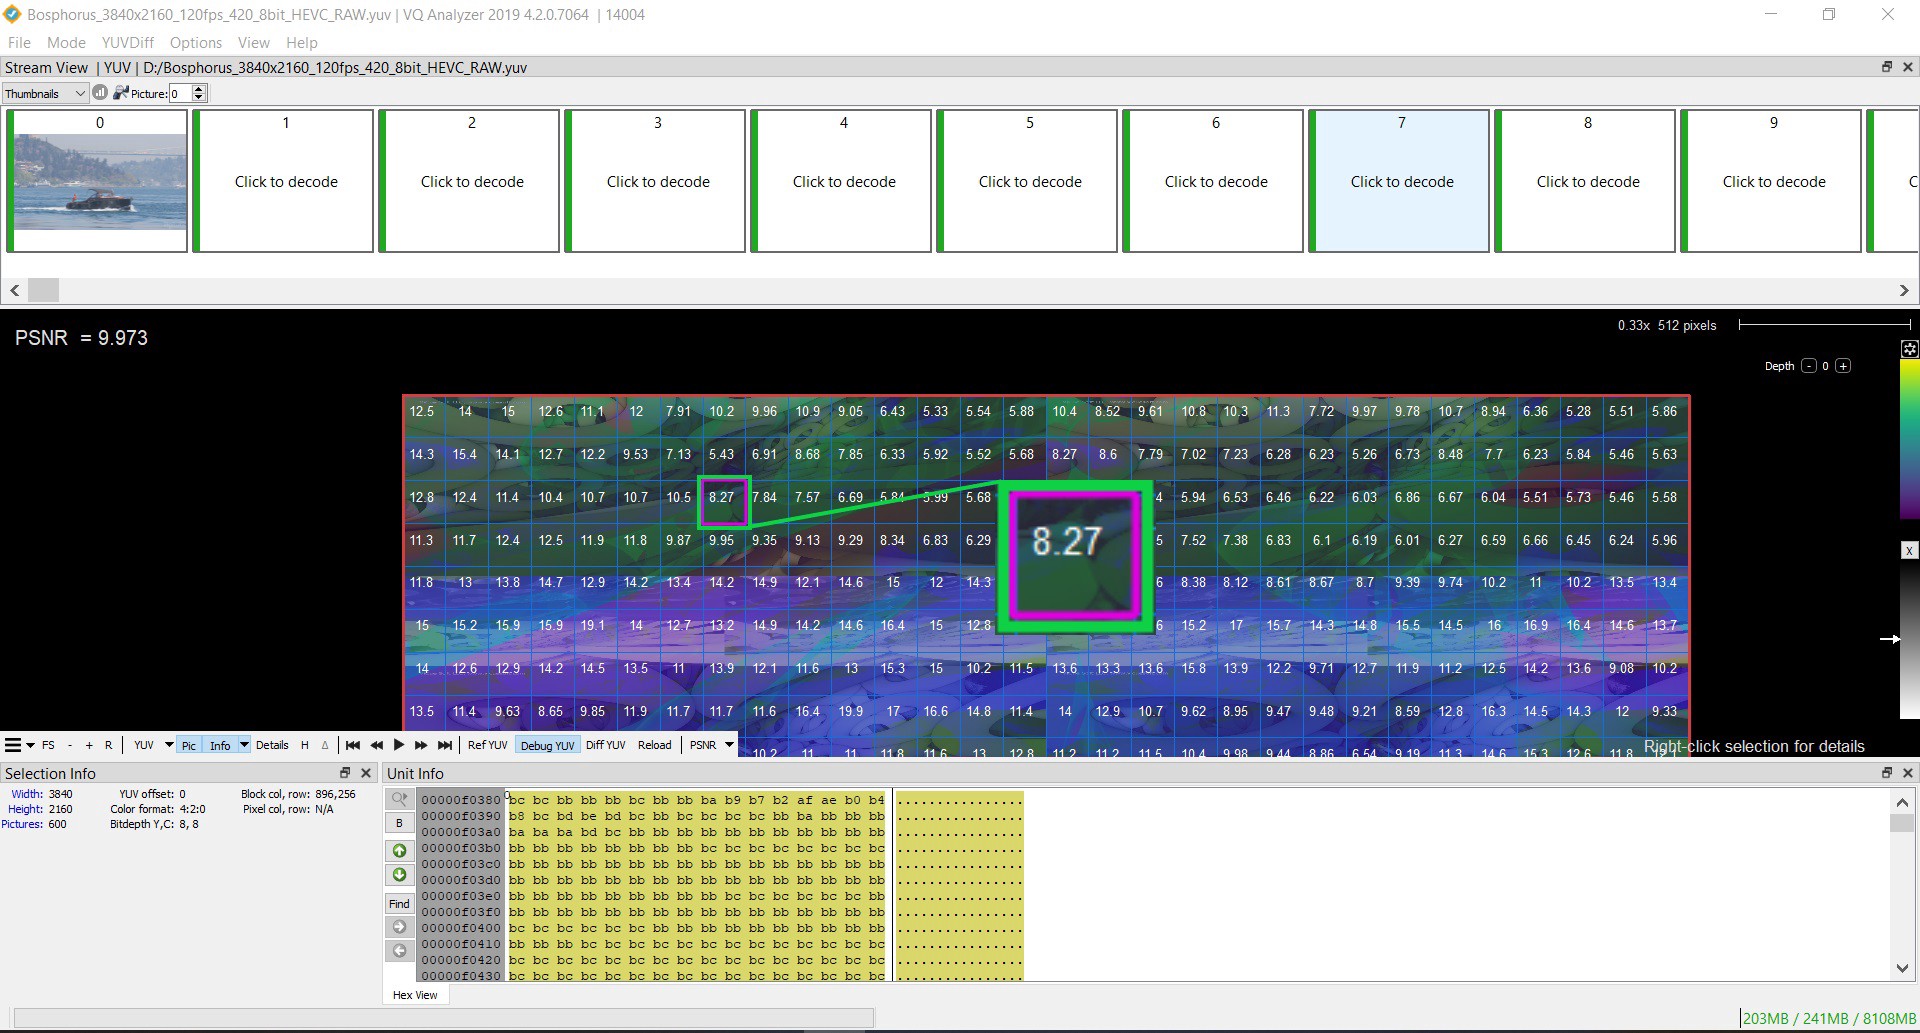Open the hamburger menu in viewer toolbar

coord(13,745)
